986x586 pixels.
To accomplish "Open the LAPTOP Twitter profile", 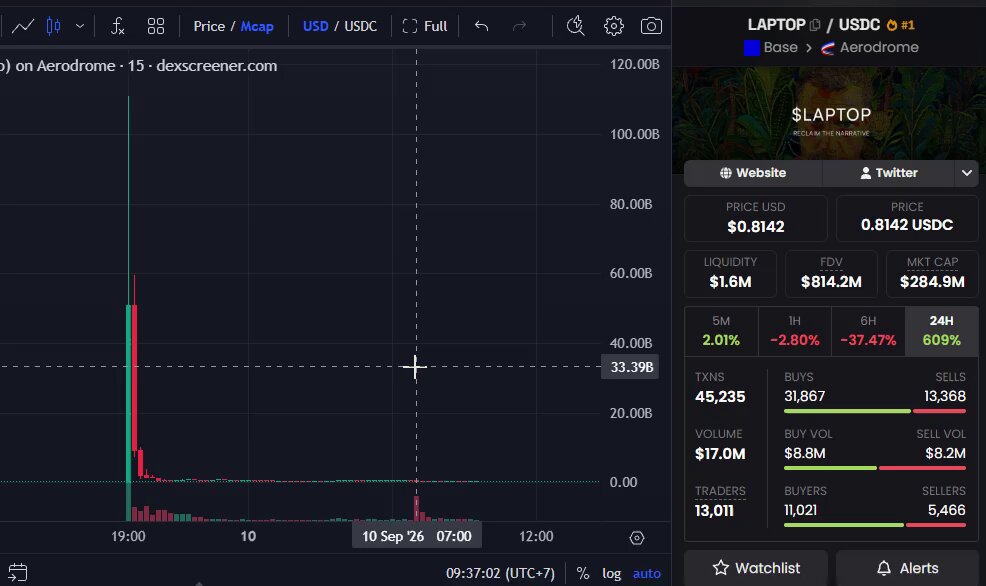I will point(889,173).
